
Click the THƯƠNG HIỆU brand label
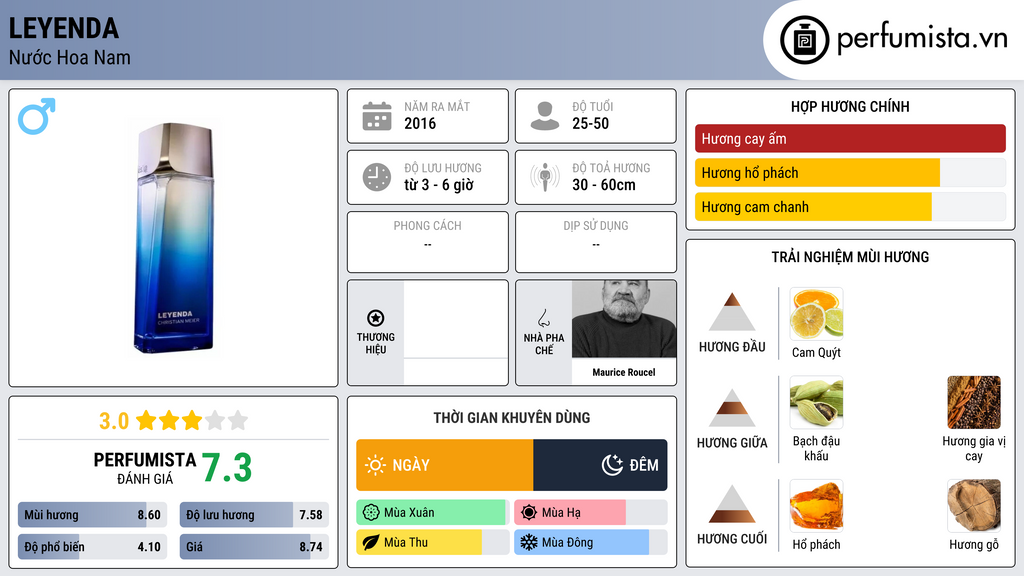(x=376, y=344)
